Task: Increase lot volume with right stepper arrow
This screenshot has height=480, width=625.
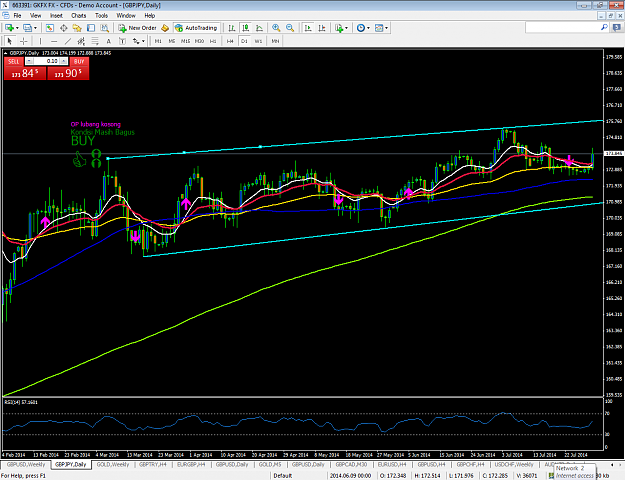Action: click(x=63, y=61)
